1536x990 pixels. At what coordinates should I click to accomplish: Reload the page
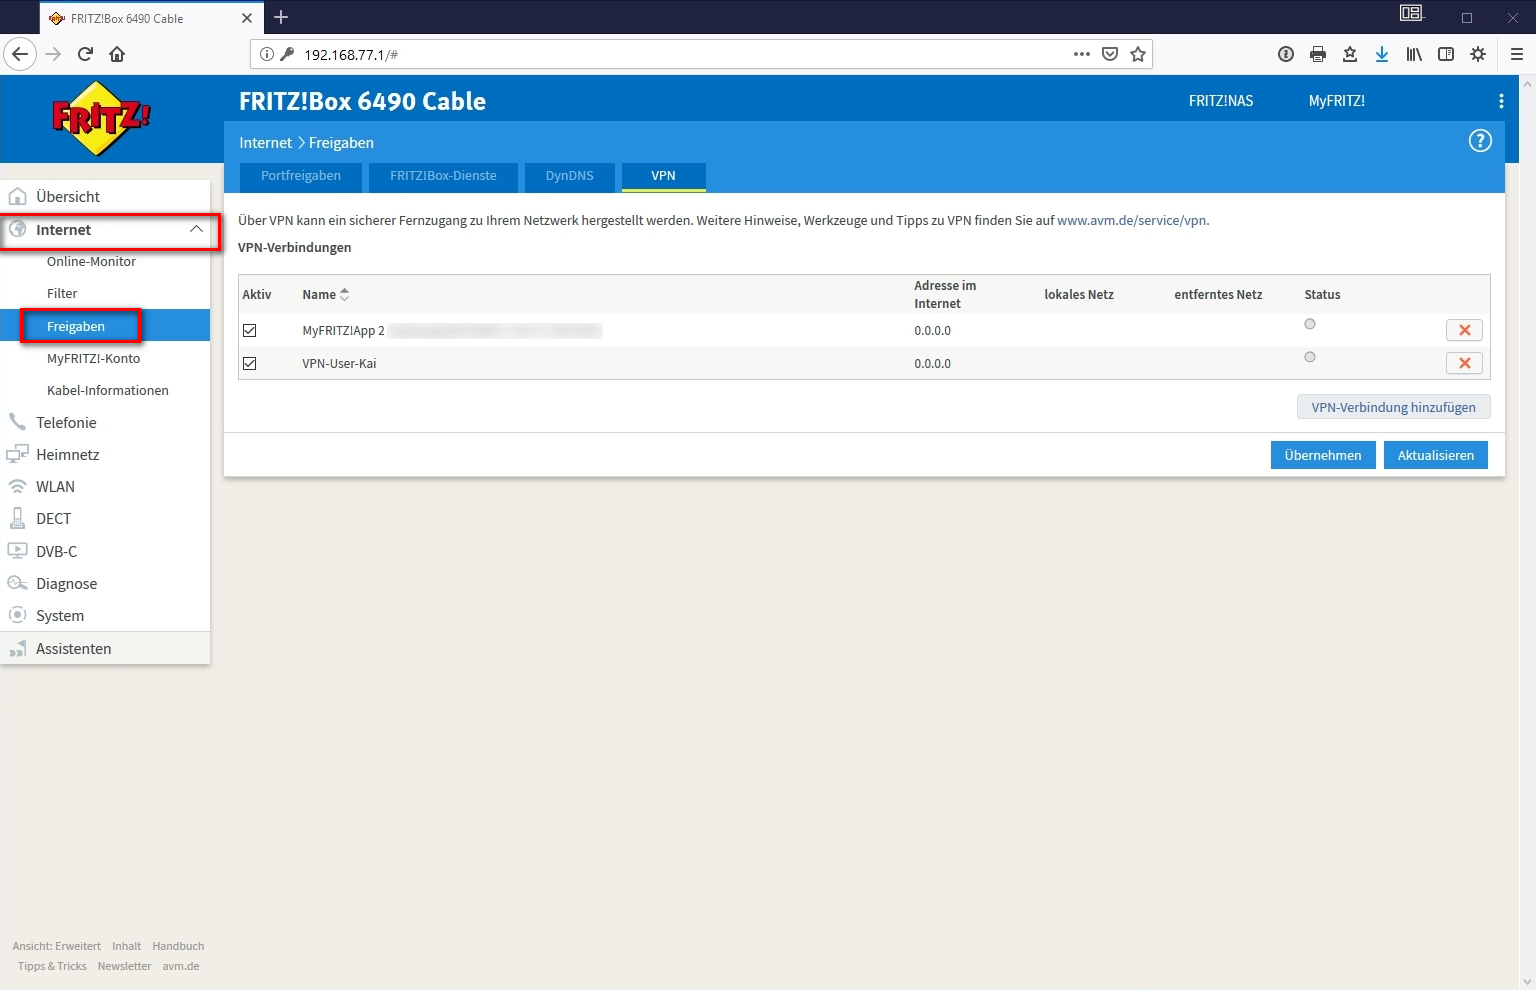tap(85, 54)
